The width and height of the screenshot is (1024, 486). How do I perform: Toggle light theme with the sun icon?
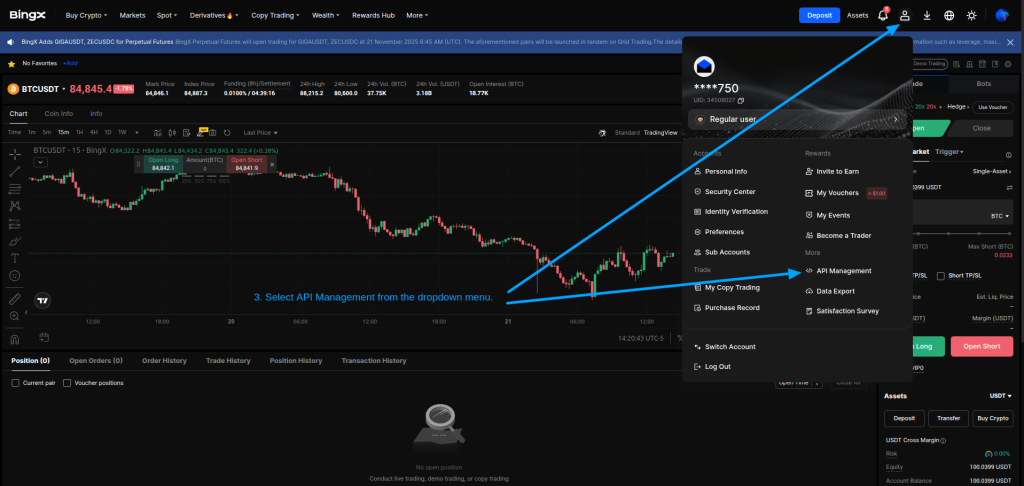[x=971, y=15]
